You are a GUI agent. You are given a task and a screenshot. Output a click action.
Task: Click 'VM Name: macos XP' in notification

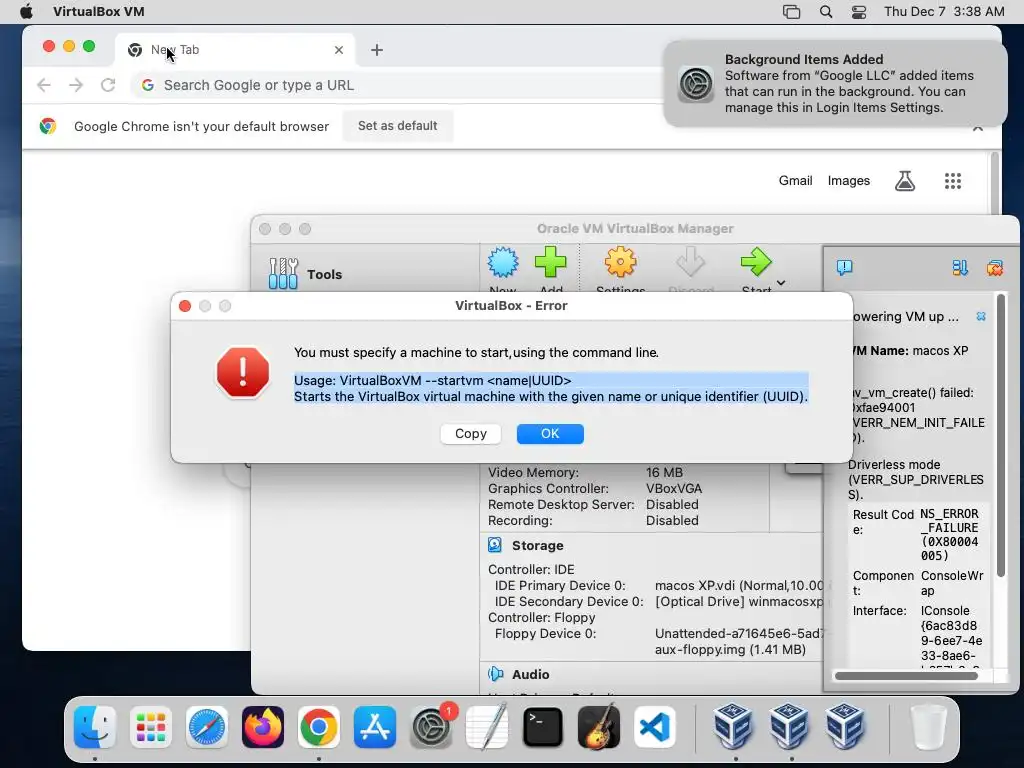910,351
